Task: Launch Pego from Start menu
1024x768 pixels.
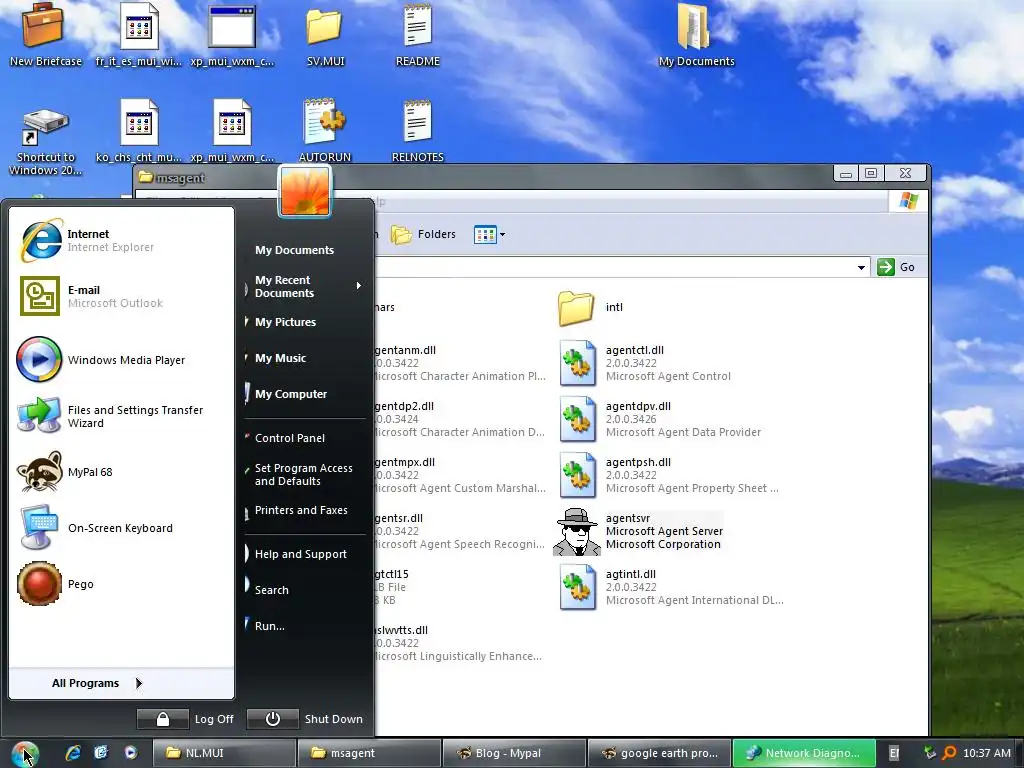Action: tap(121, 584)
